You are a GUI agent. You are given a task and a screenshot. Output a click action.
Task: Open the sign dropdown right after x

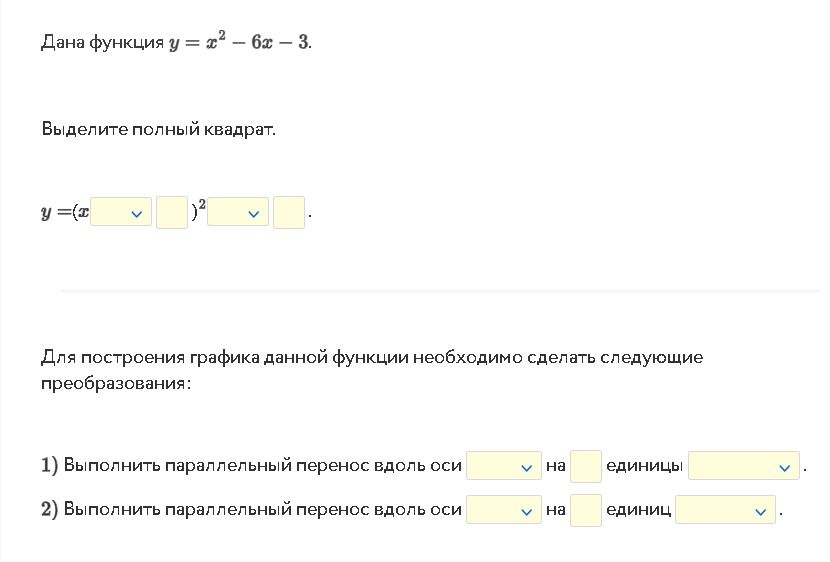(121, 212)
